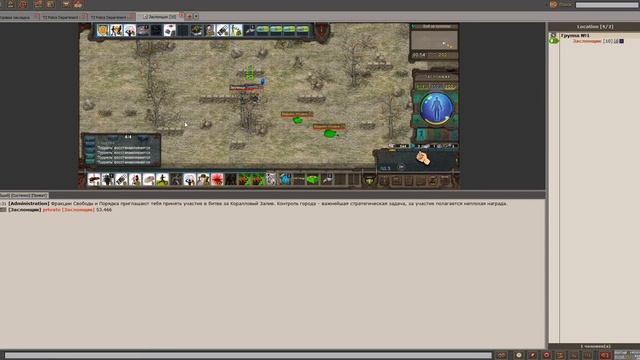Click the white circle status bar icon

point(519,356)
